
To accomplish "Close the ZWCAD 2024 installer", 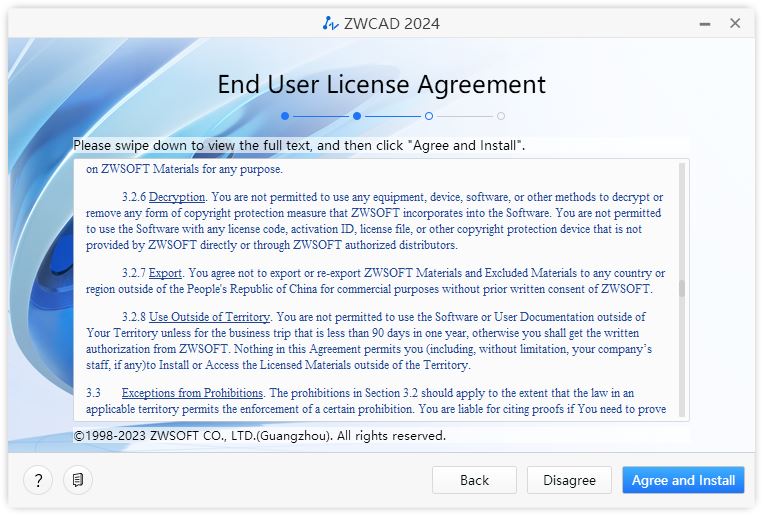I will (x=735, y=23).
